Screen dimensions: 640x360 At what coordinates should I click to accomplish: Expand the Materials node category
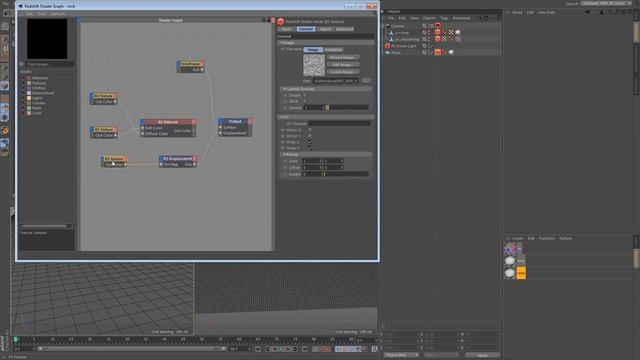pyautogui.click(x=24, y=78)
